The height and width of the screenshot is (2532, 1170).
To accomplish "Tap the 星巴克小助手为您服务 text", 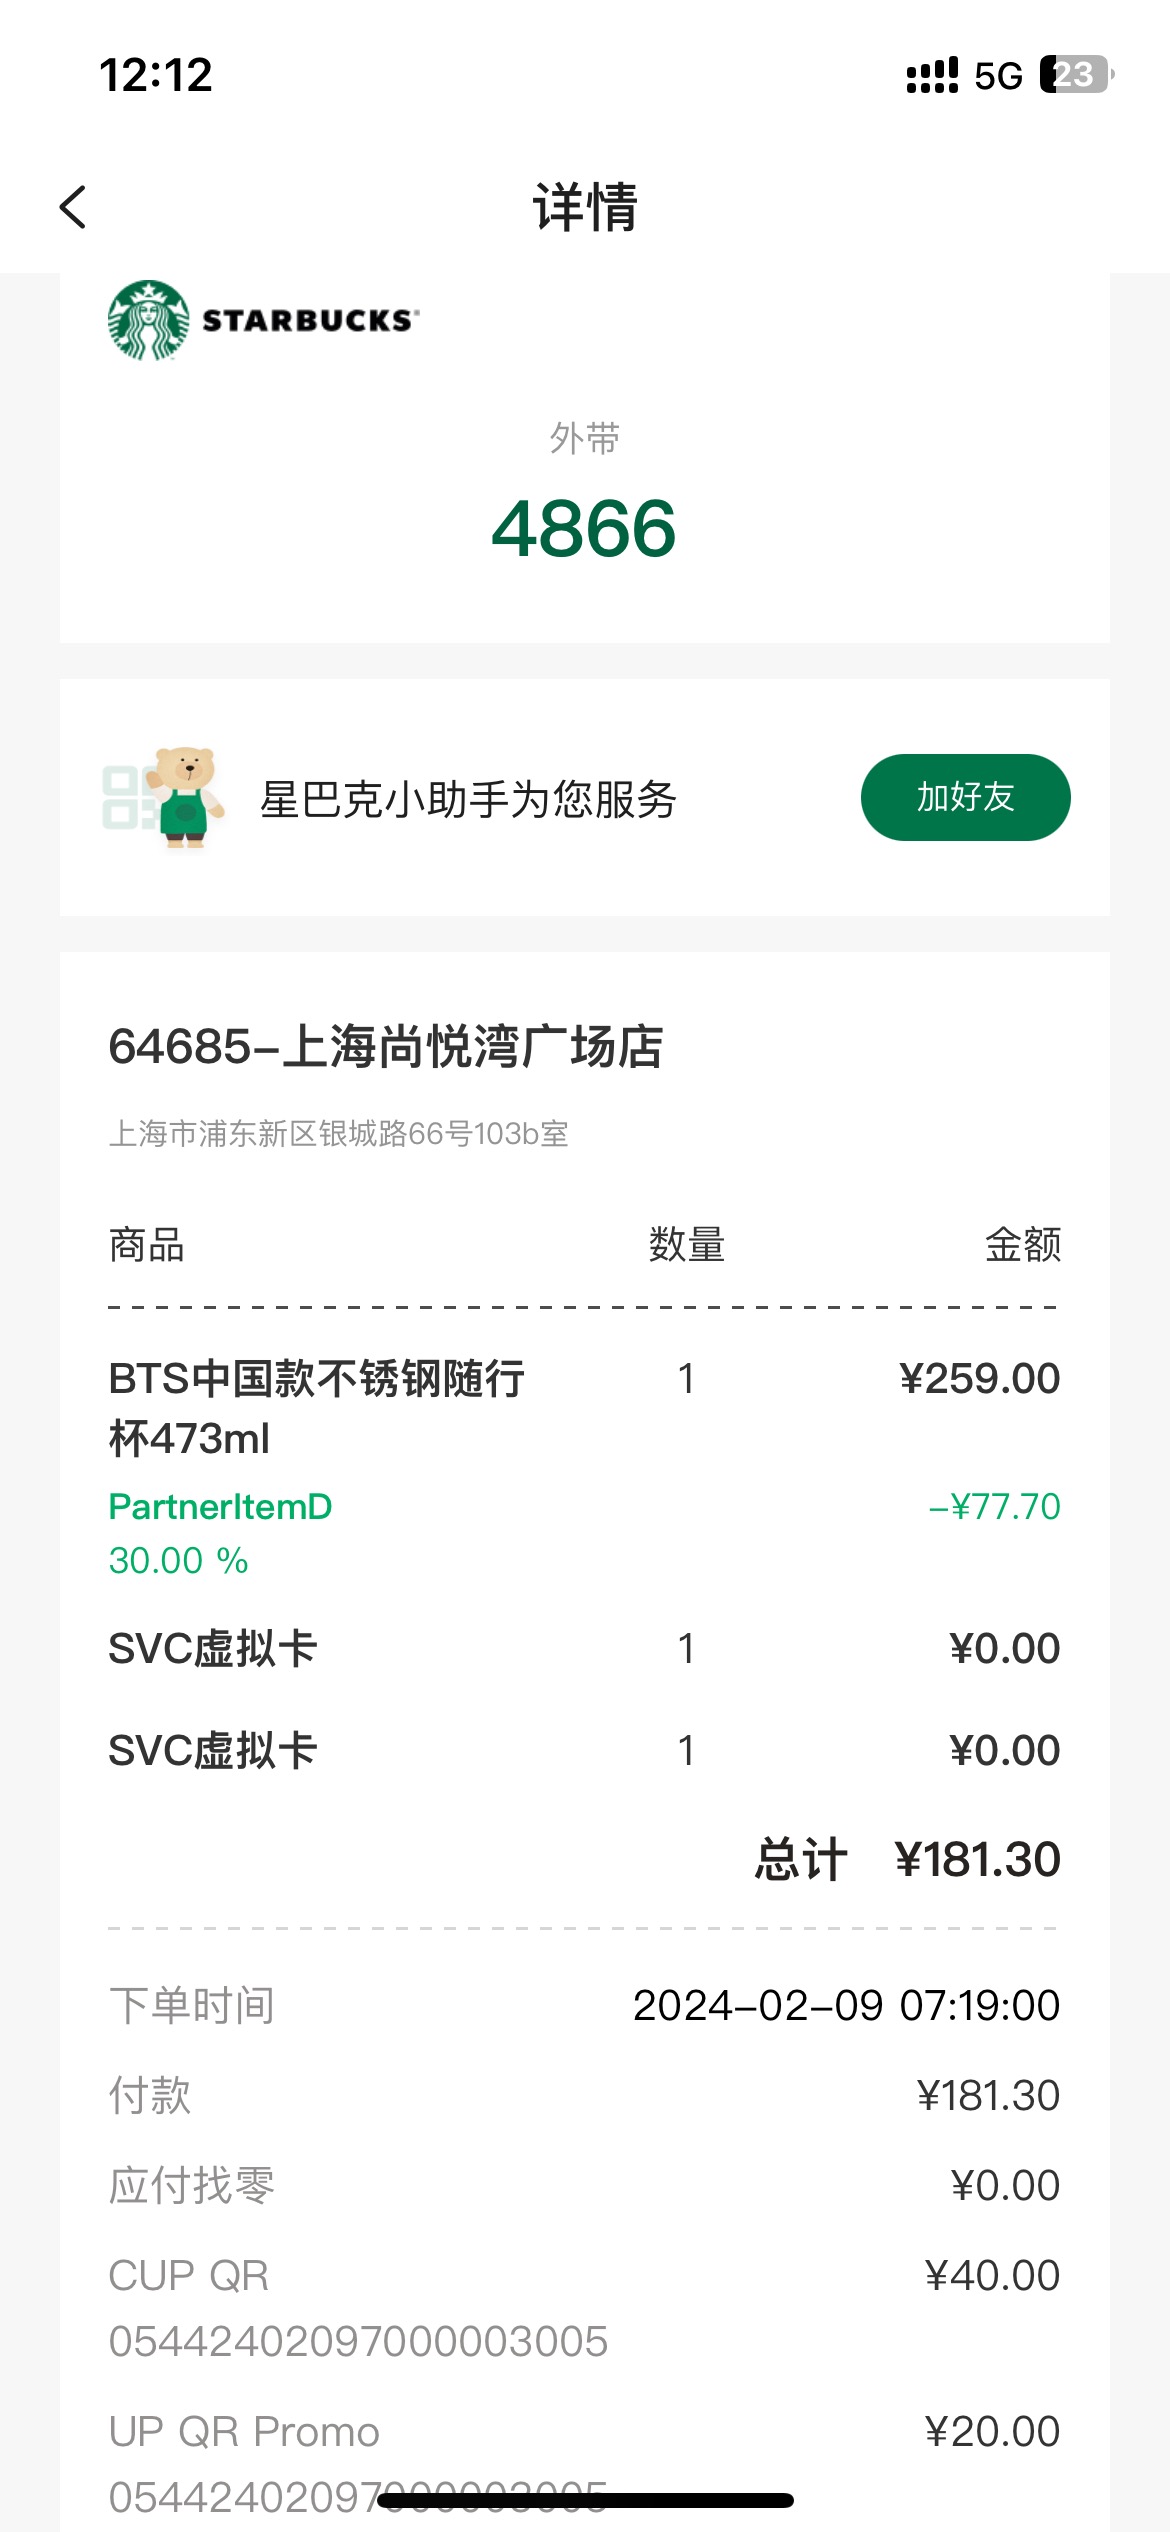I will pos(468,799).
